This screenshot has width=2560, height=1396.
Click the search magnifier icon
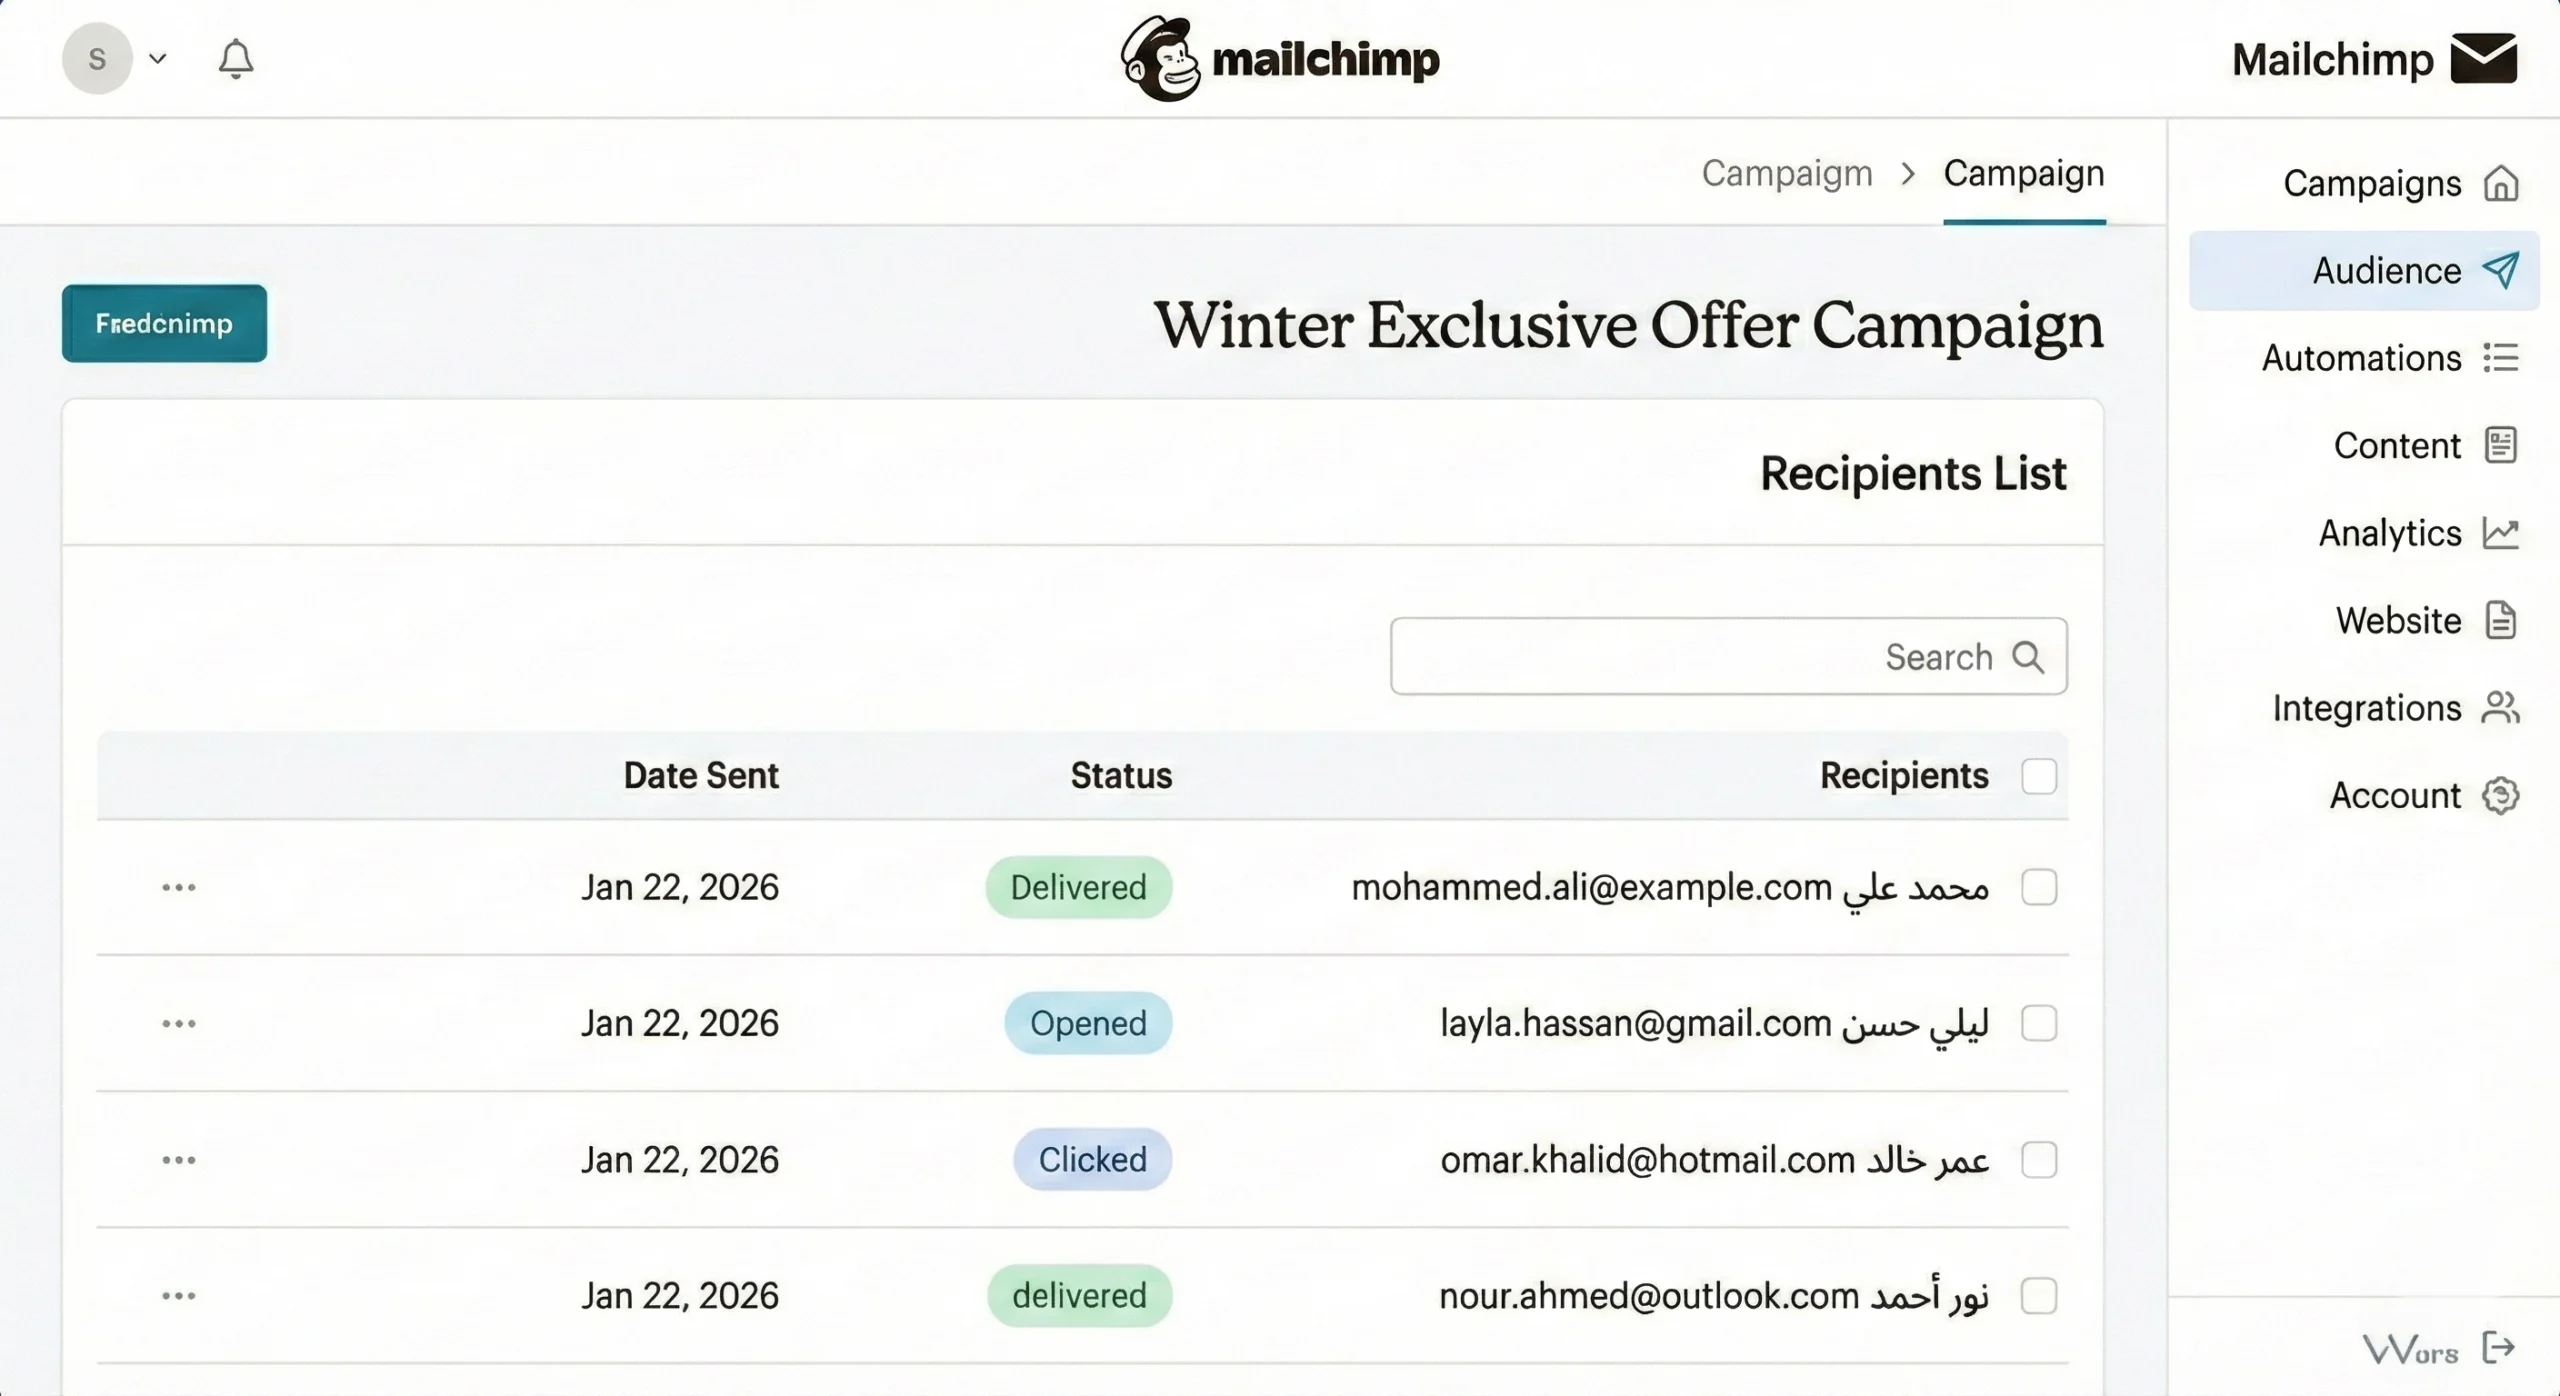[2028, 657]
